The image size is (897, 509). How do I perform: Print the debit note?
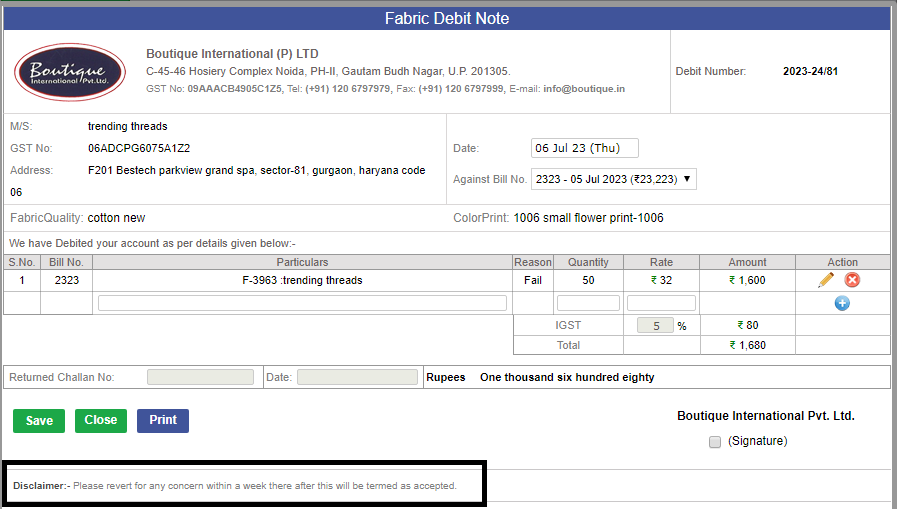click(163, 420)
